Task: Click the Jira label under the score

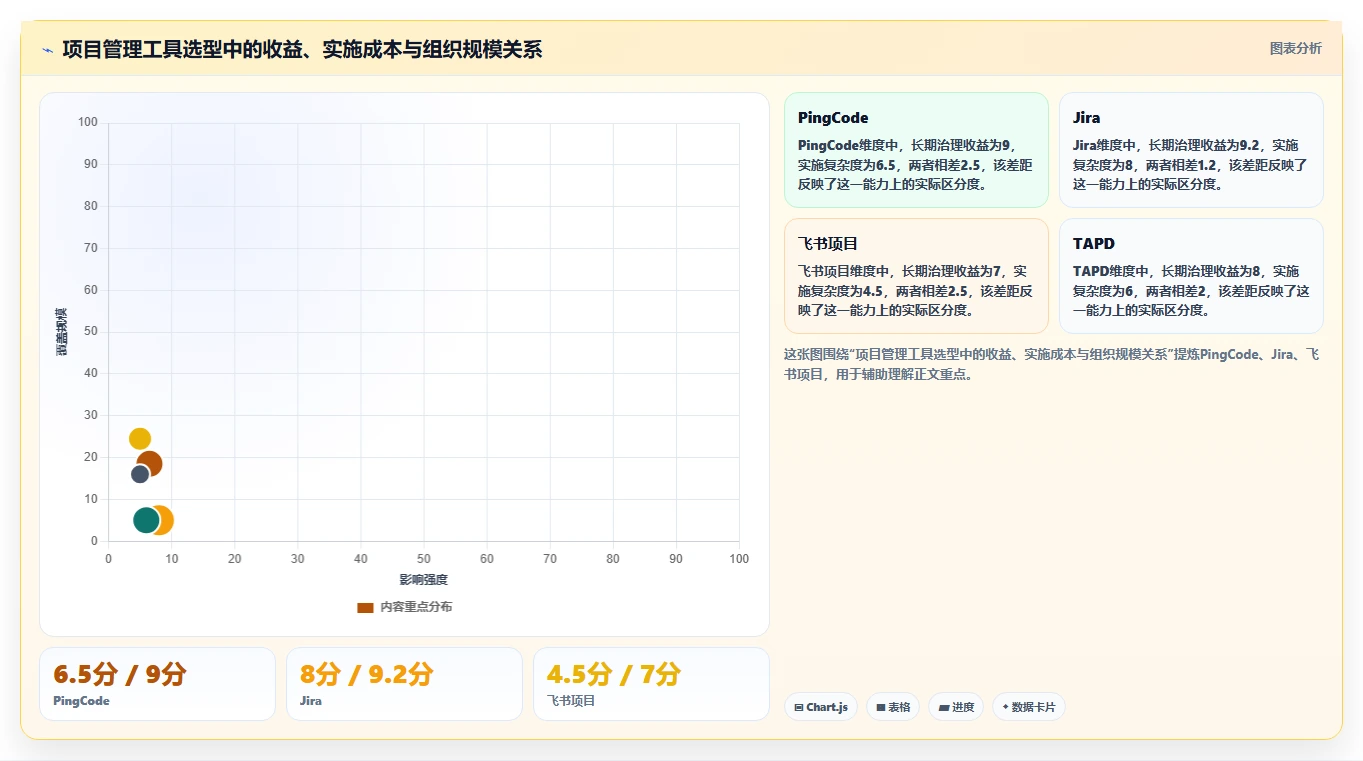Action: 311,701
